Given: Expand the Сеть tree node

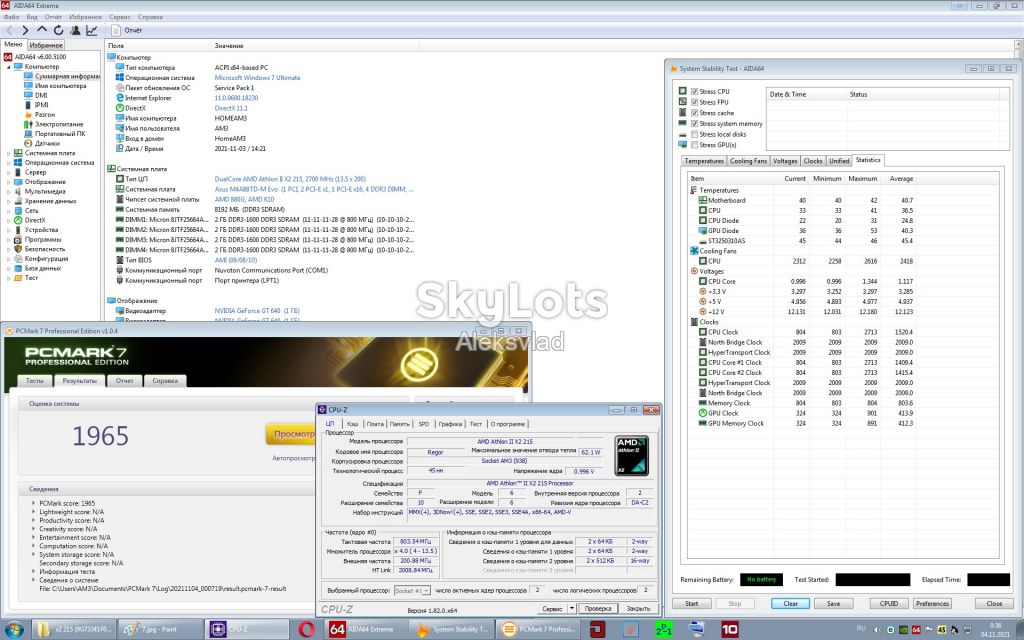Looking at the screenshot, I should tap(8, 210).
